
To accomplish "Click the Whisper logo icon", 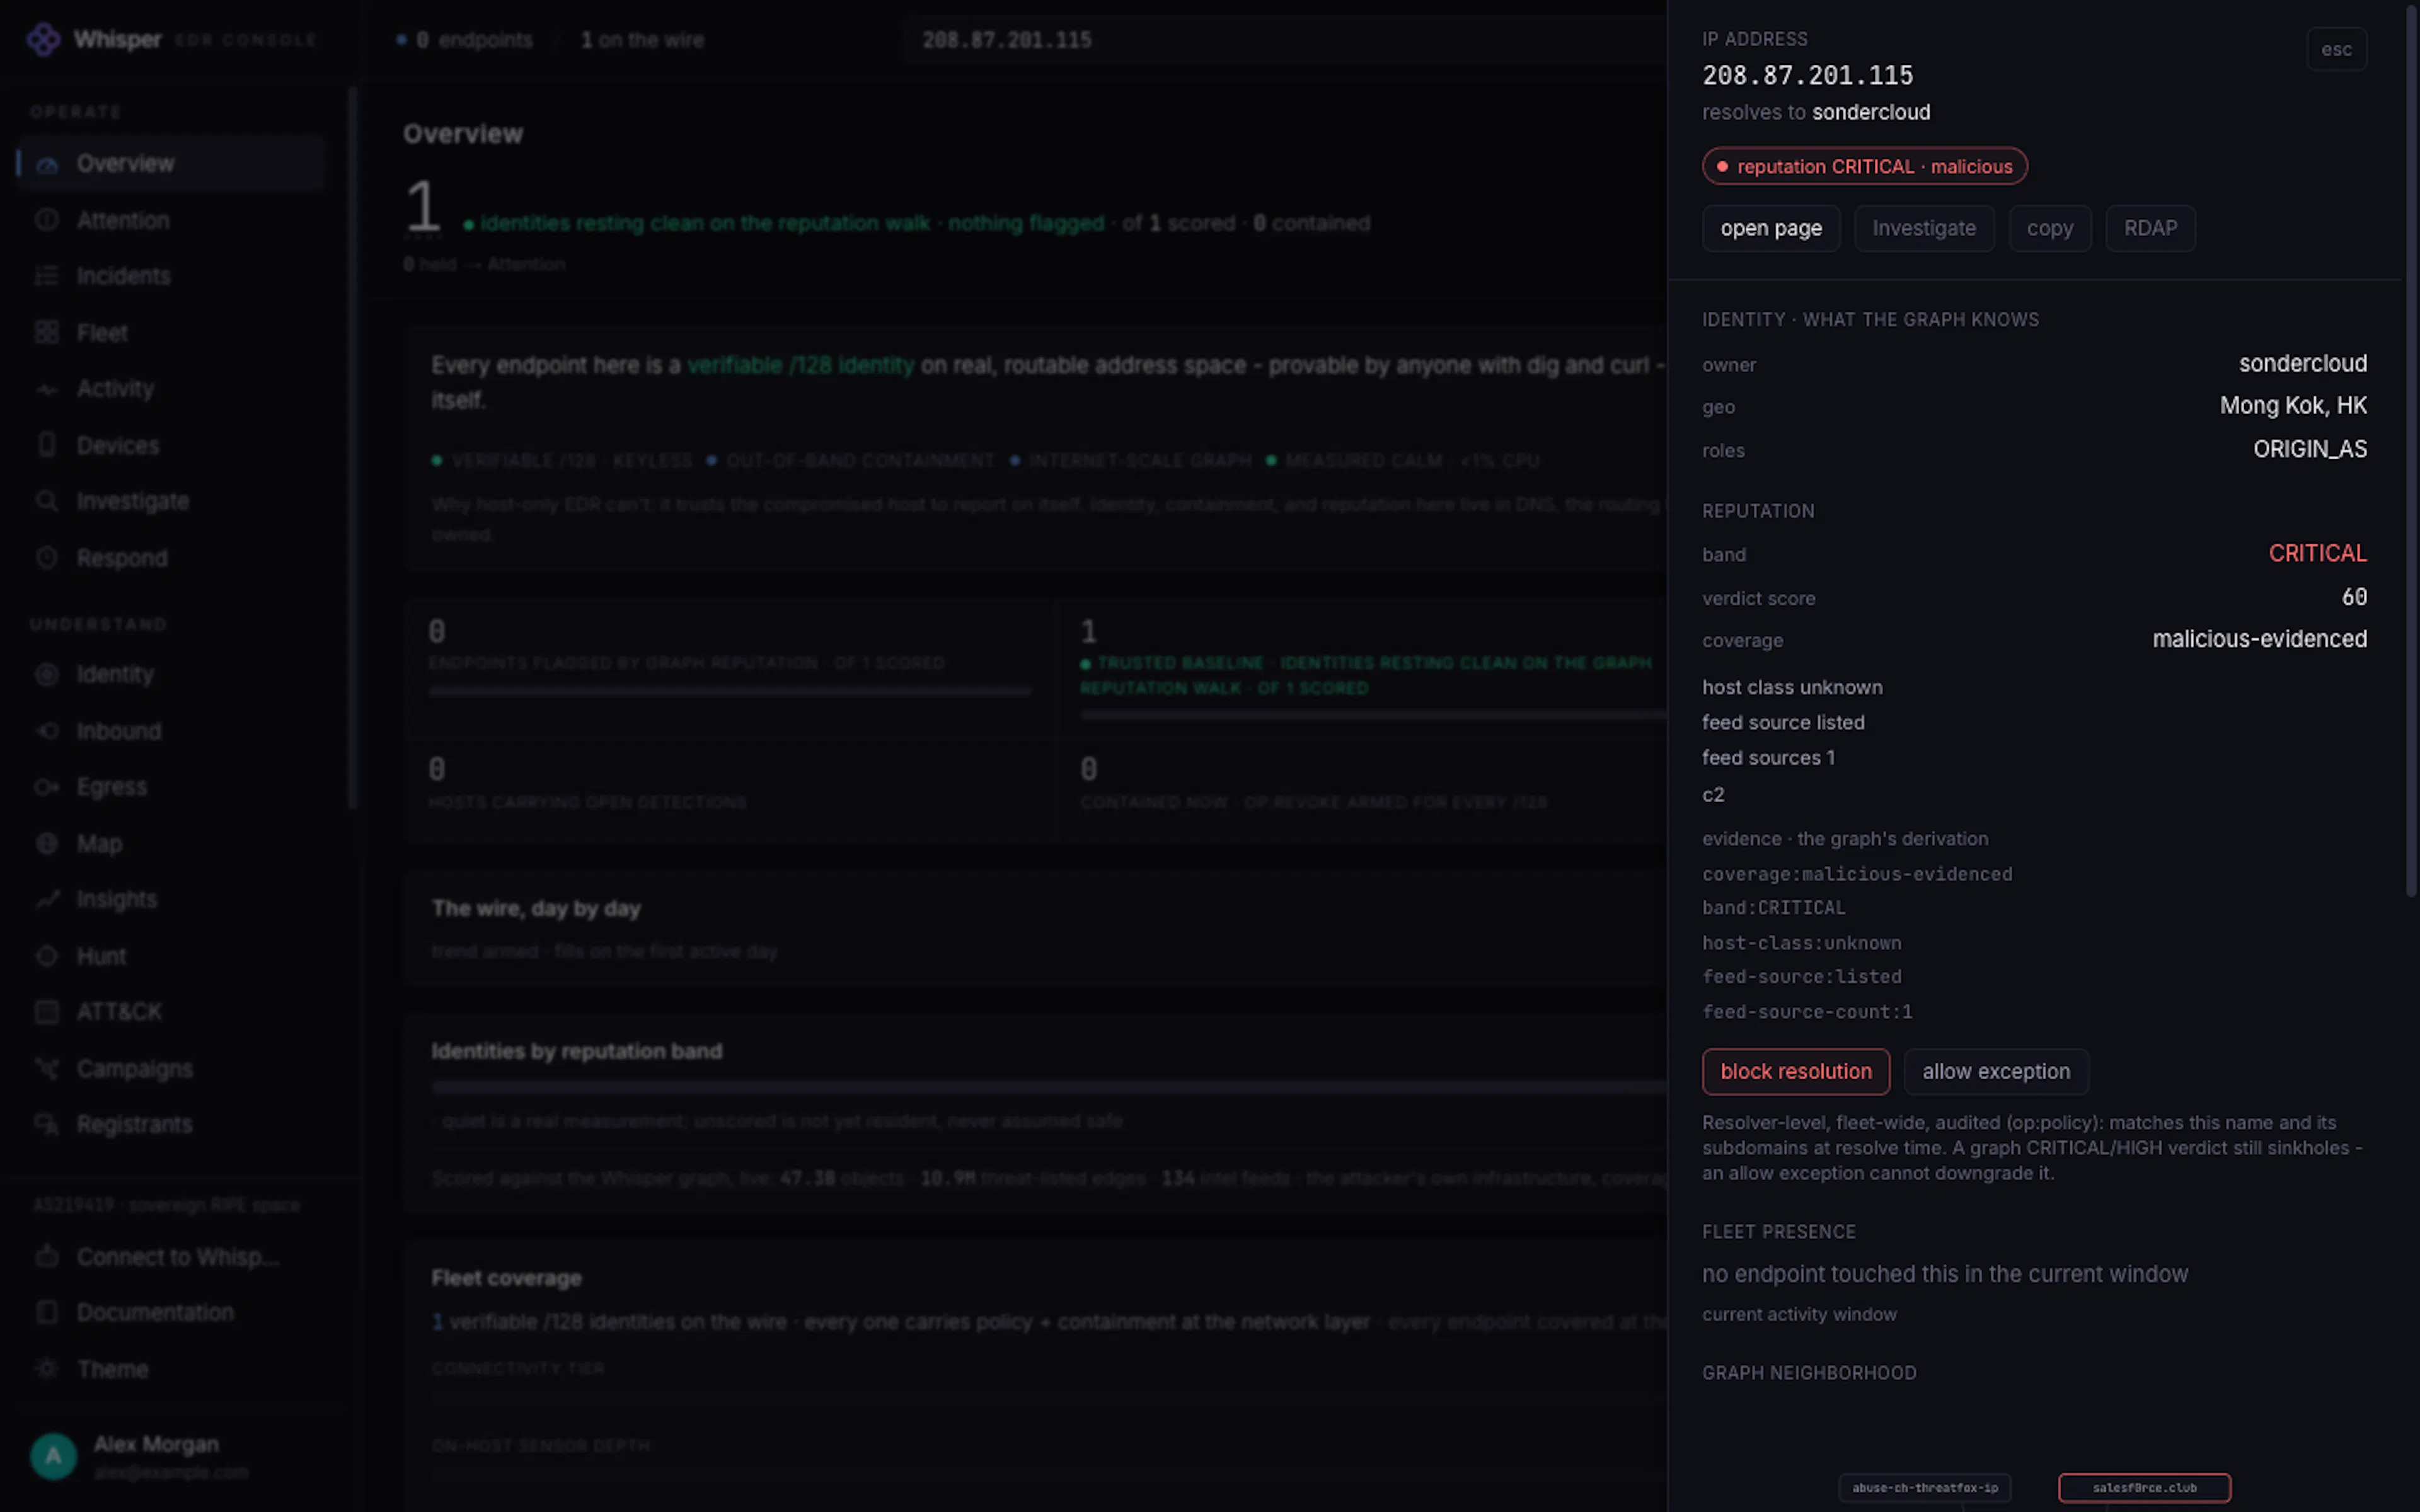I will point(43,39).
